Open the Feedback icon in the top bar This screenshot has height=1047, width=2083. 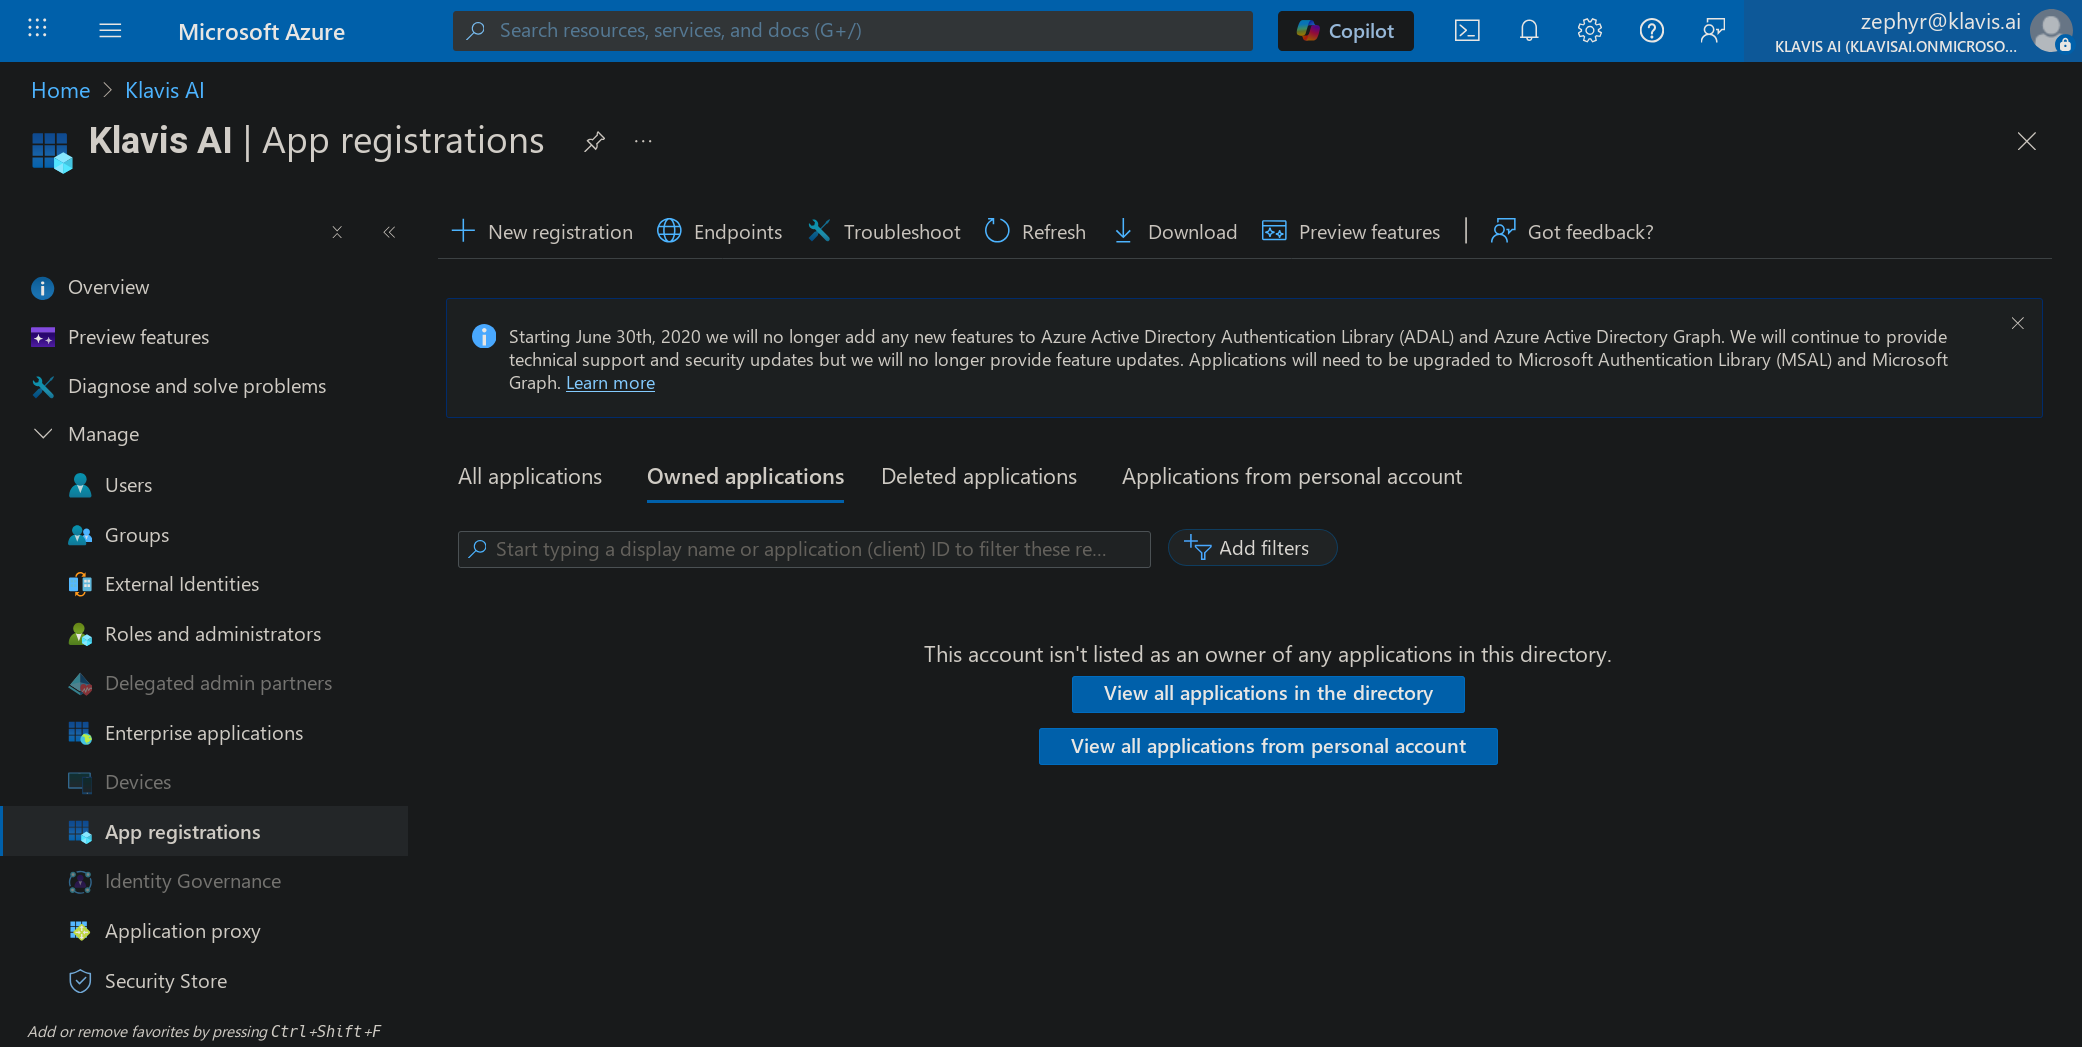click(1712, 30)
